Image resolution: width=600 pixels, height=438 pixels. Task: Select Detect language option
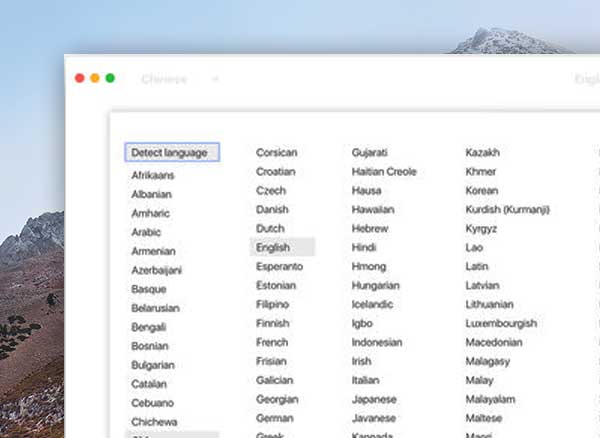coord(172,152)
